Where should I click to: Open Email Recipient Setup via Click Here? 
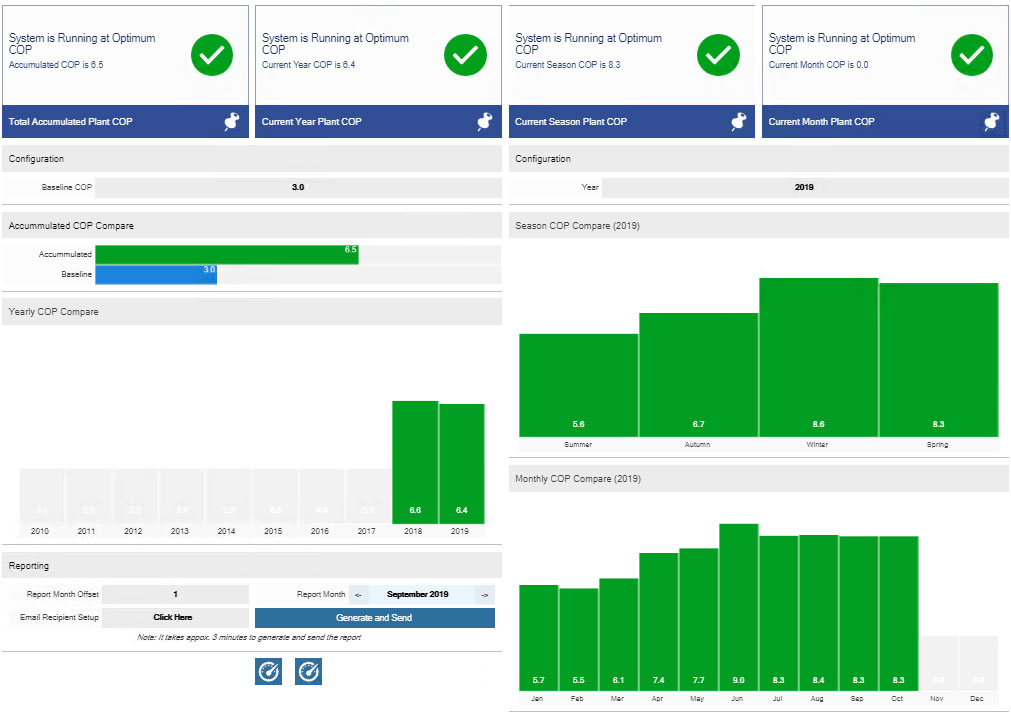[x=174, y=618]
